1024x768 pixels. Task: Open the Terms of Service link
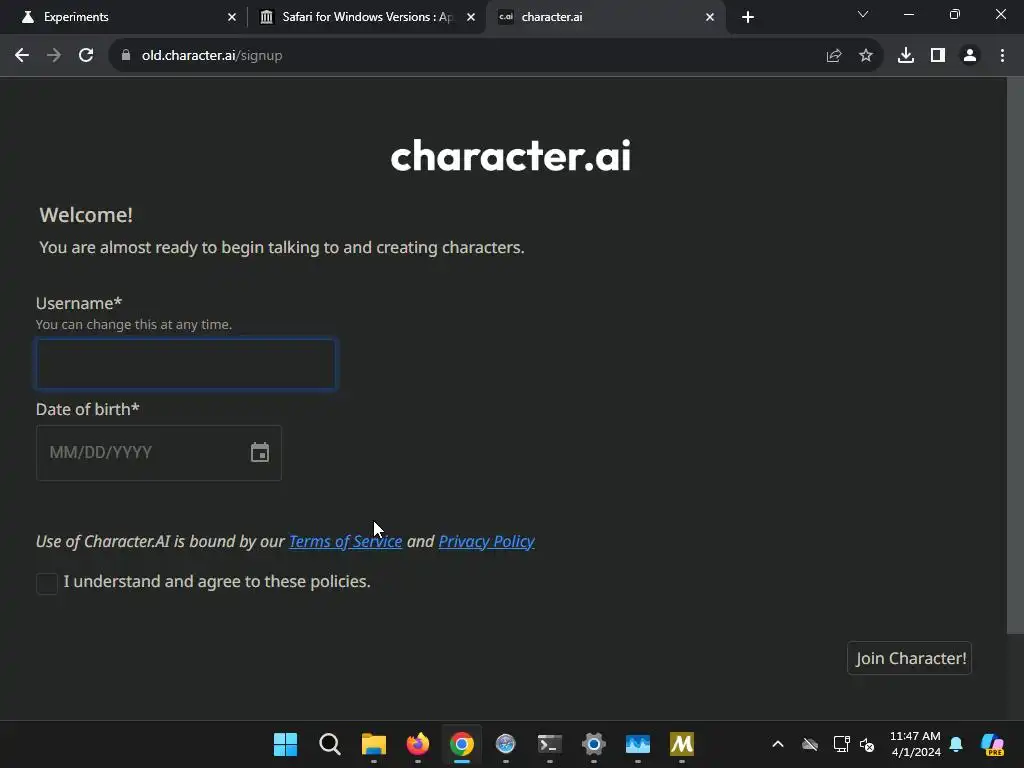point(345,541)
